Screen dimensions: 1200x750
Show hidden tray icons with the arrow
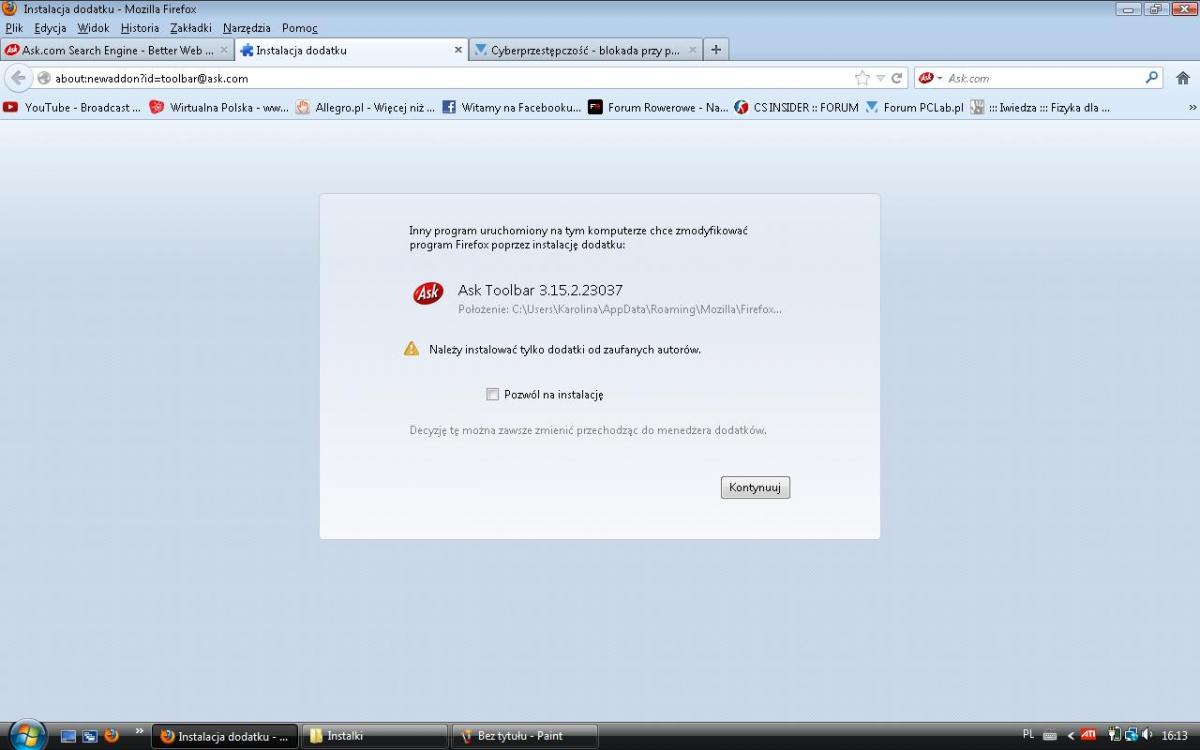pyautogui.click(x=1071, y=735)
